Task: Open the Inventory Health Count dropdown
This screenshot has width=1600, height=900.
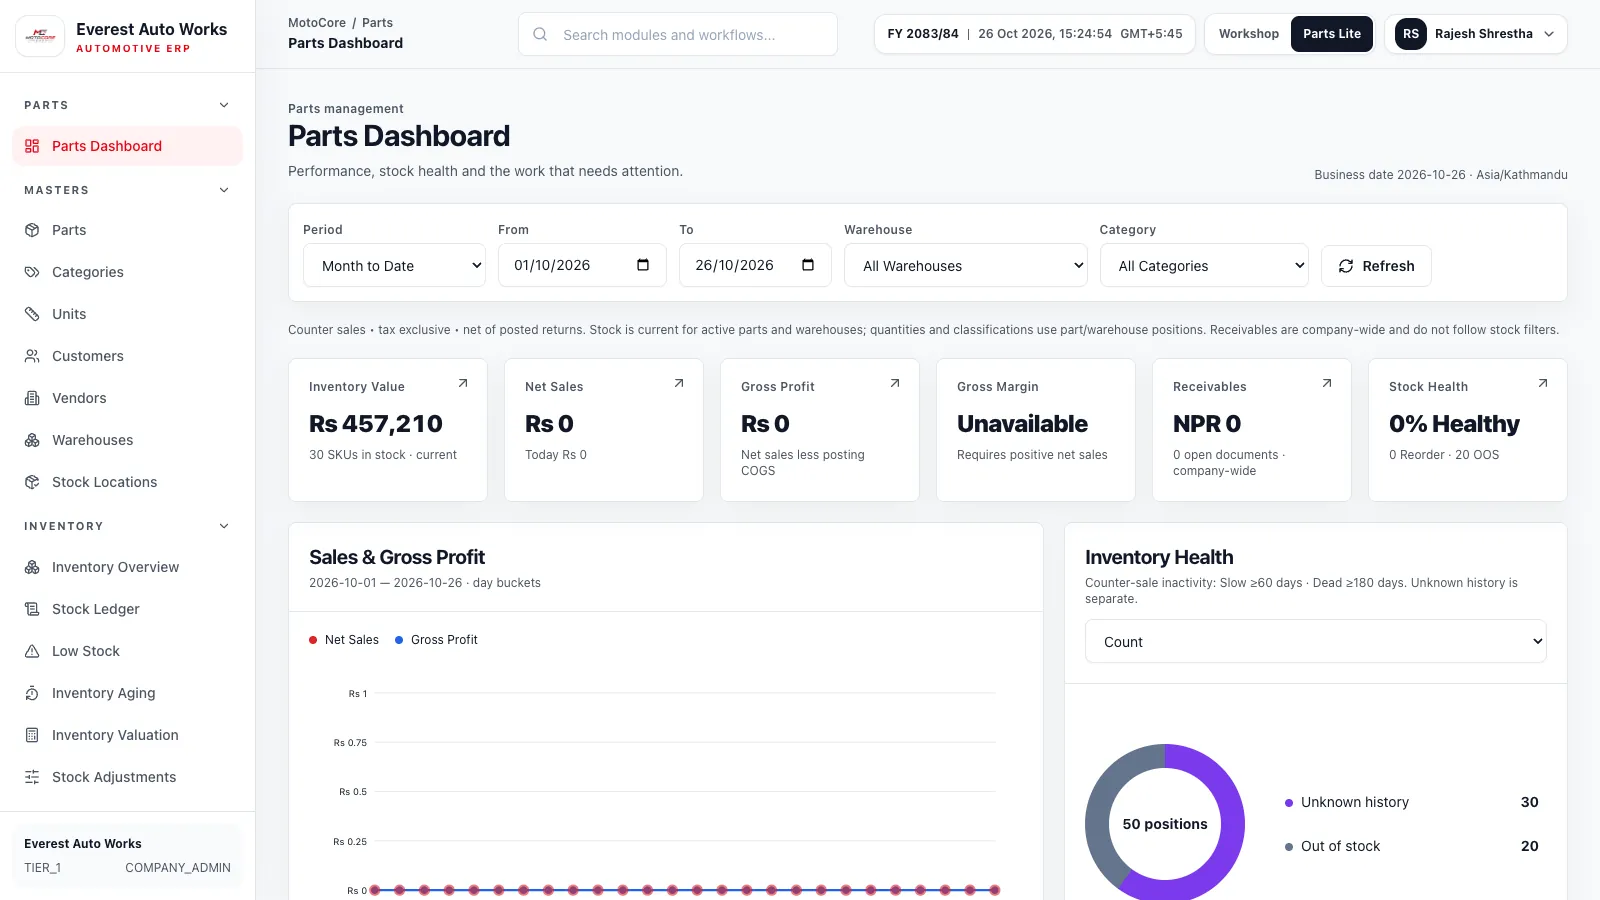Action: [x=1315, y=642]
